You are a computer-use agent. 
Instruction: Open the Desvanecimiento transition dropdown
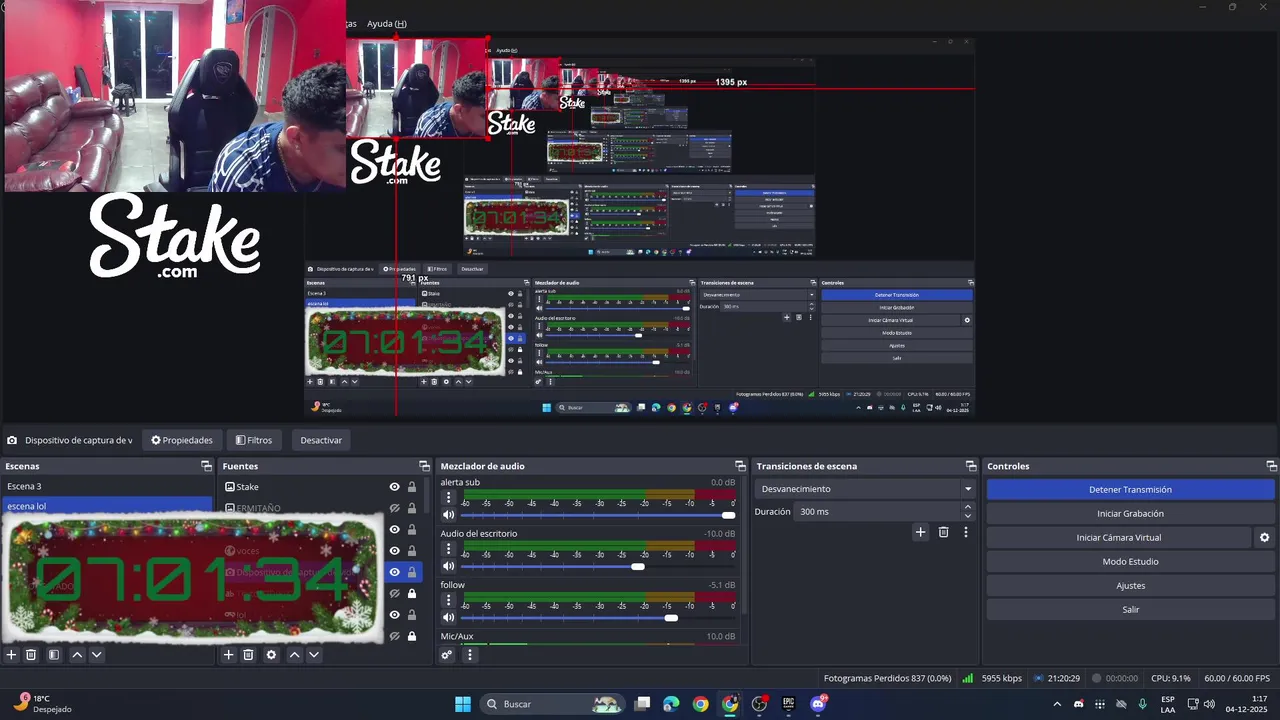(866, 489)
